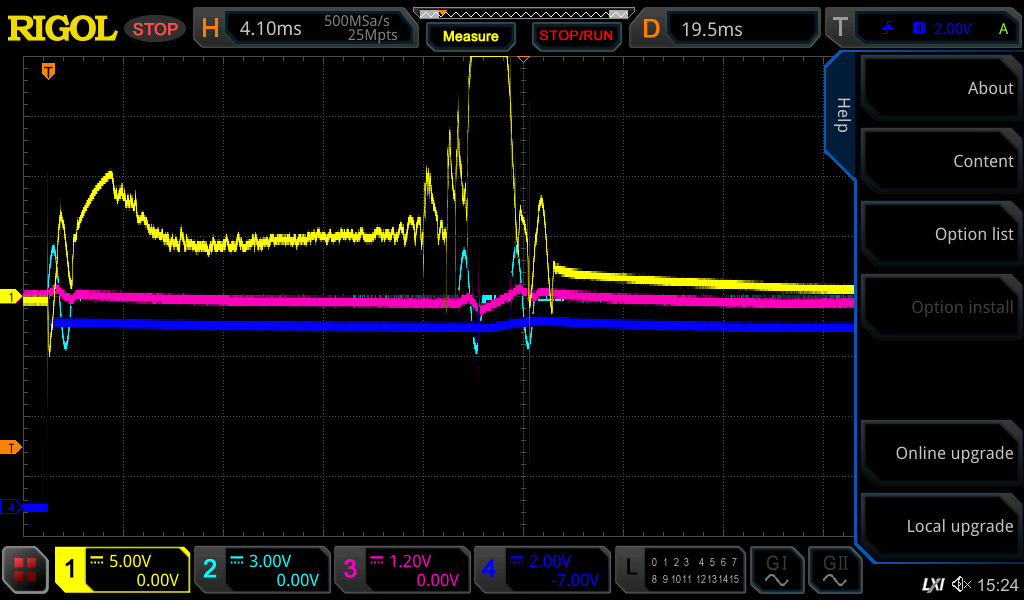Click the L logic analyzer digital channels panel

pos(680,570)
